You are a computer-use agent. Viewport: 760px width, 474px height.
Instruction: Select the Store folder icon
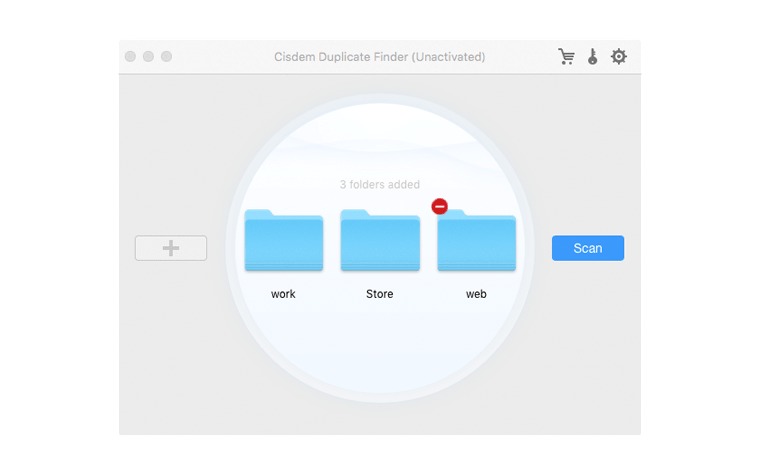coord(379,242)
